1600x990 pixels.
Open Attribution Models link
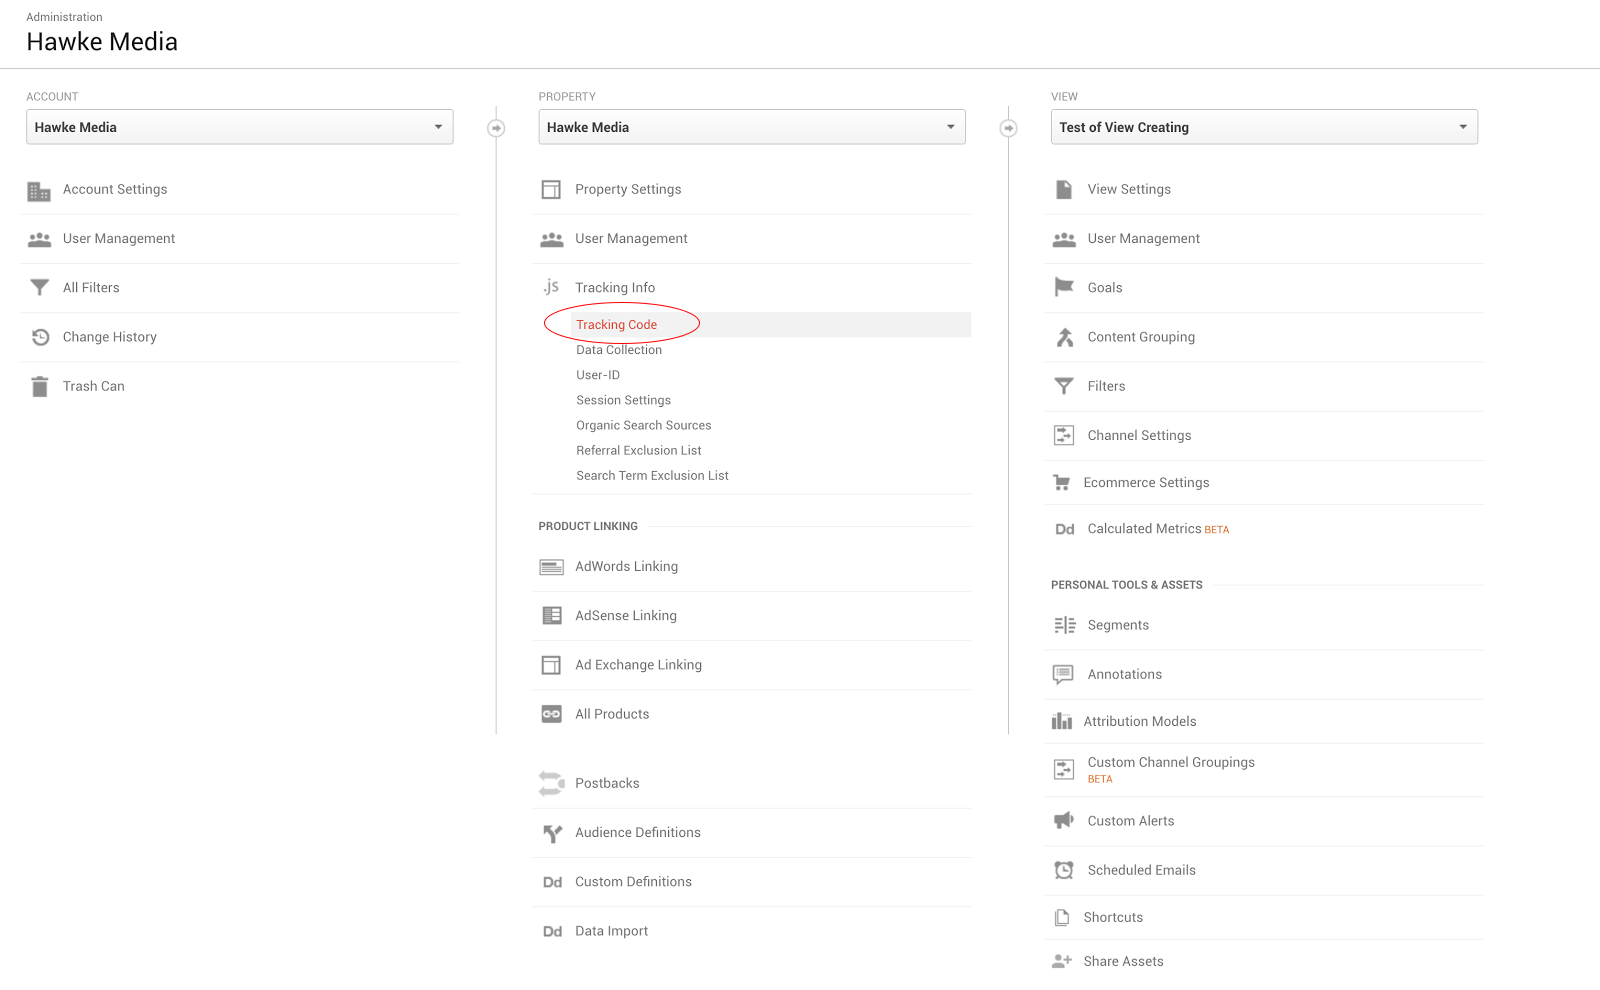click(x=1140, y=721)
